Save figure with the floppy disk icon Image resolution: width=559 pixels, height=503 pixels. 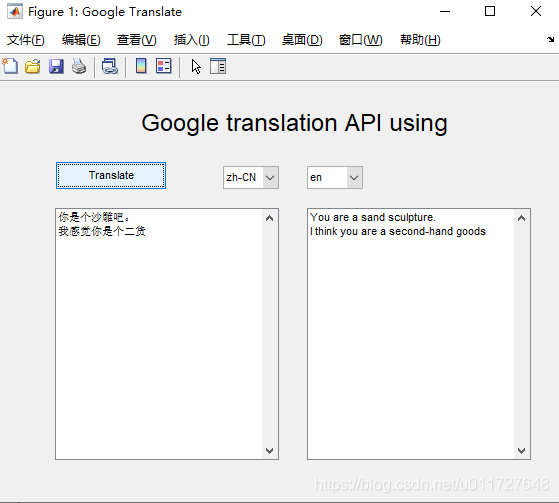click(x=56, y=66)
